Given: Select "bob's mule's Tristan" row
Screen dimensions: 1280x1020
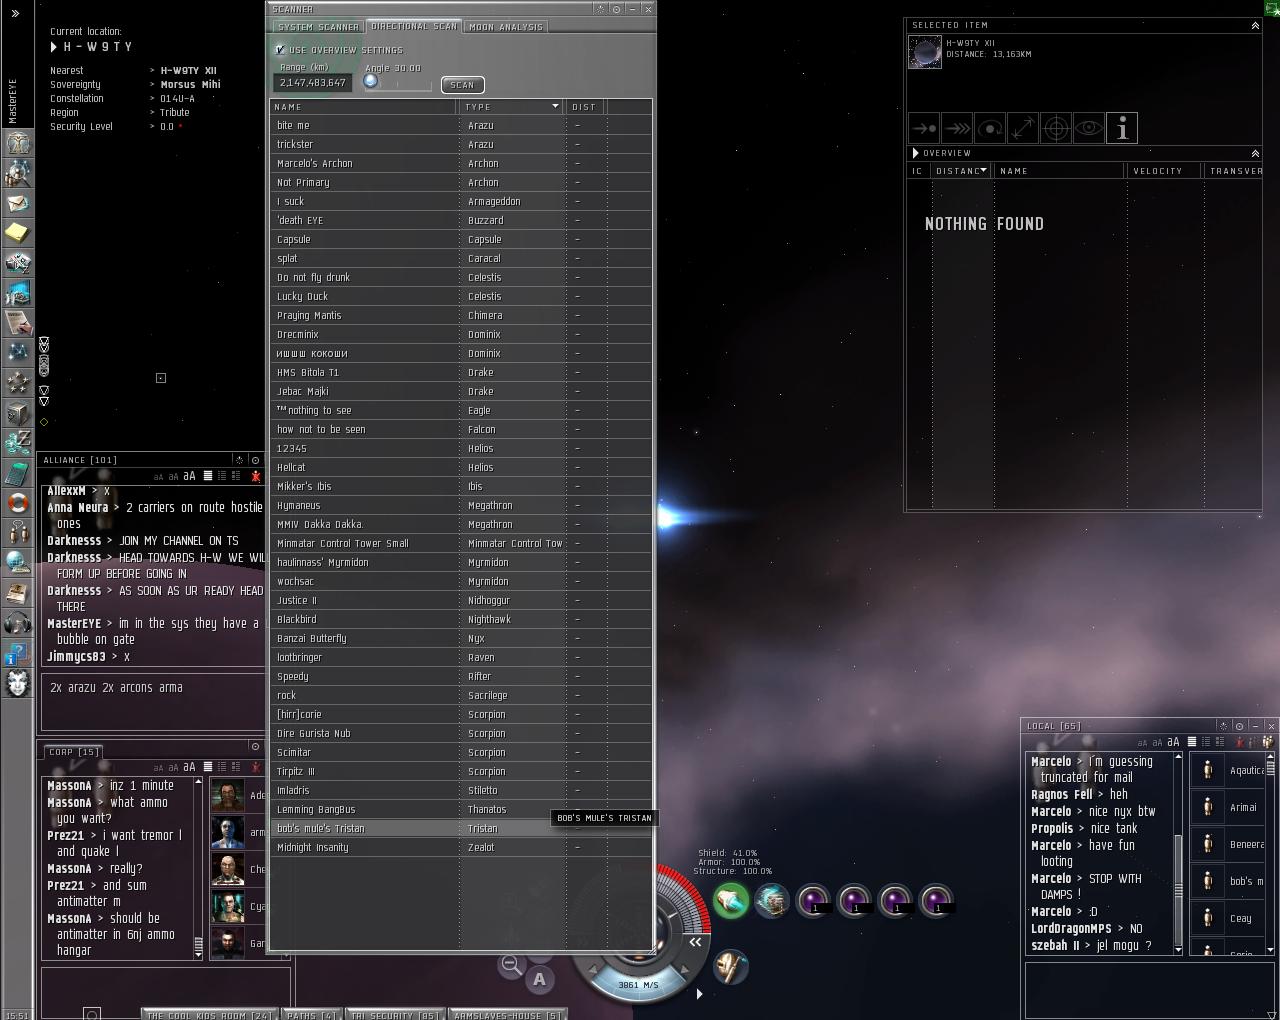Looking at the screenshot, I should 461,828.
